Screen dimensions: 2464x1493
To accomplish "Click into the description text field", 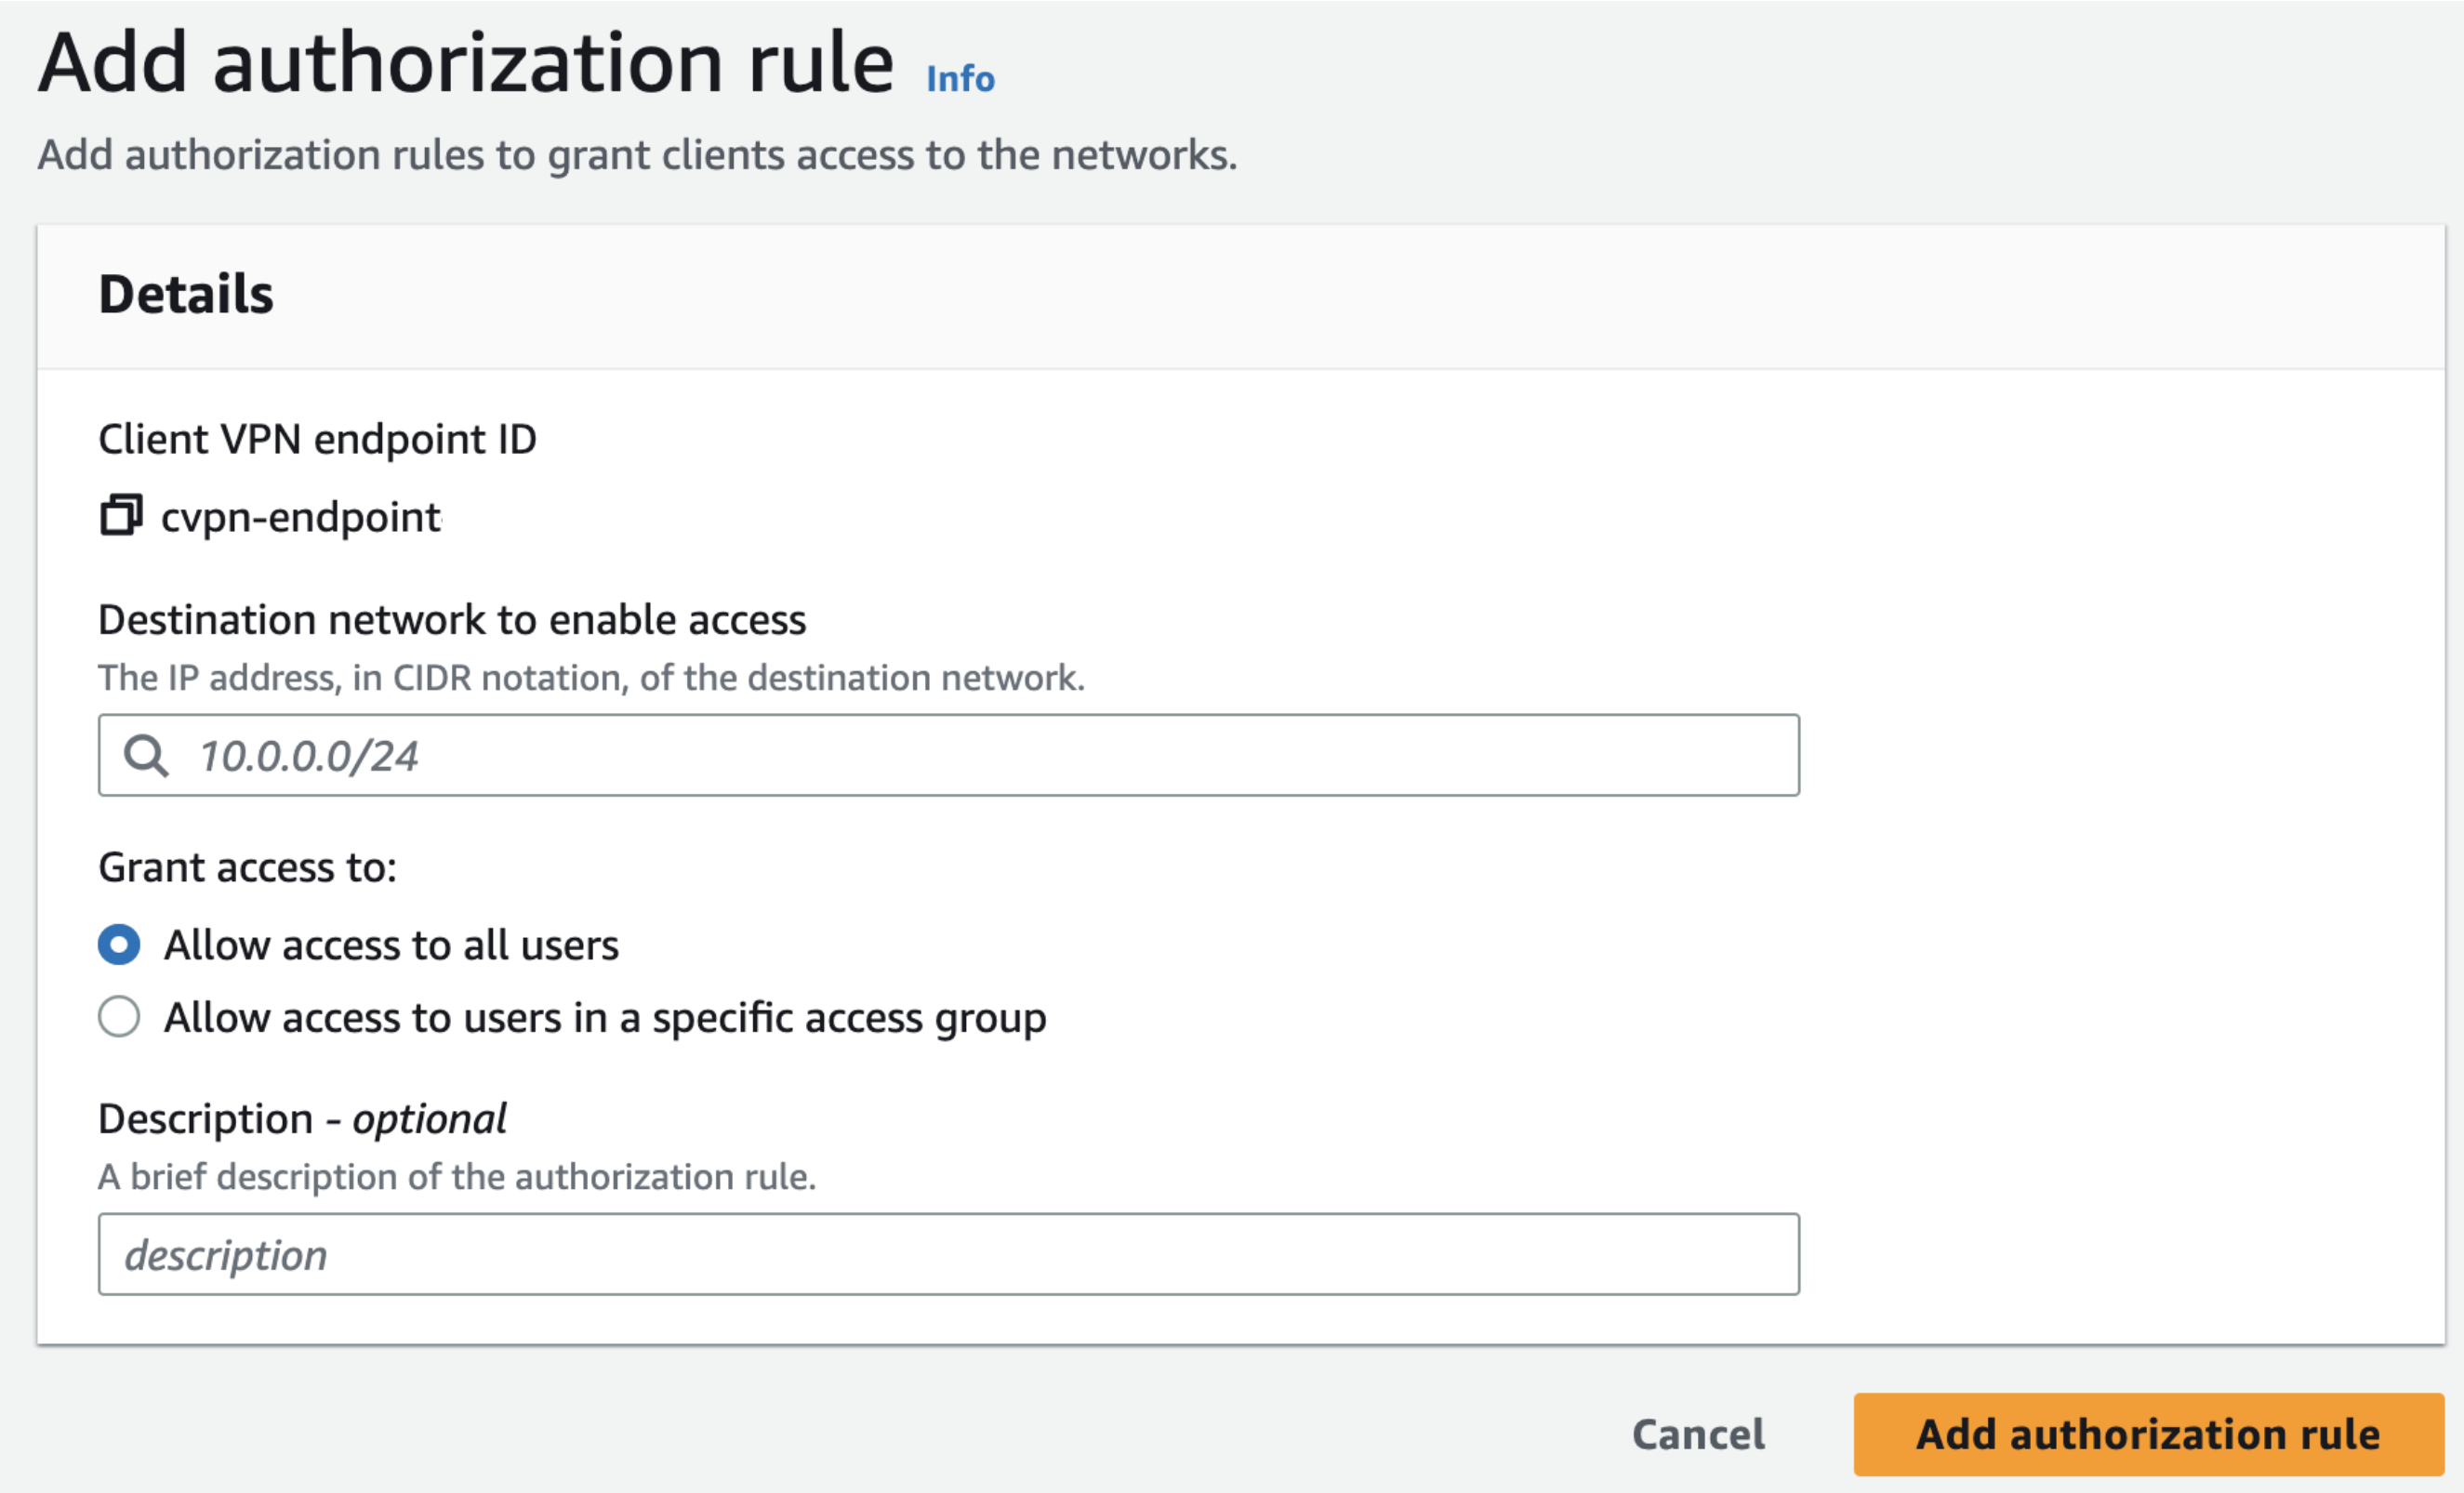I will [x=948, y=1255].
